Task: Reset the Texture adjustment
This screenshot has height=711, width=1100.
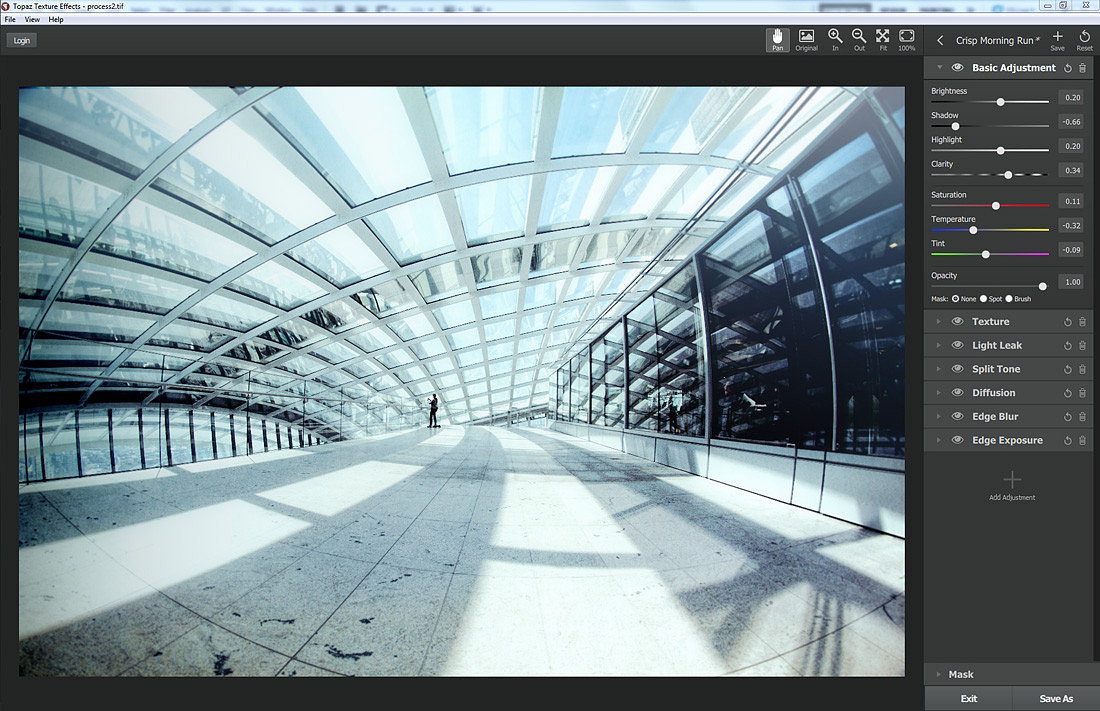Action: click(x=1068, y=322)
